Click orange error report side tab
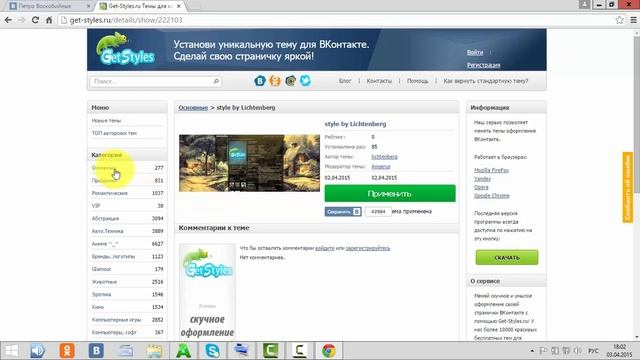 click(627, 187)
